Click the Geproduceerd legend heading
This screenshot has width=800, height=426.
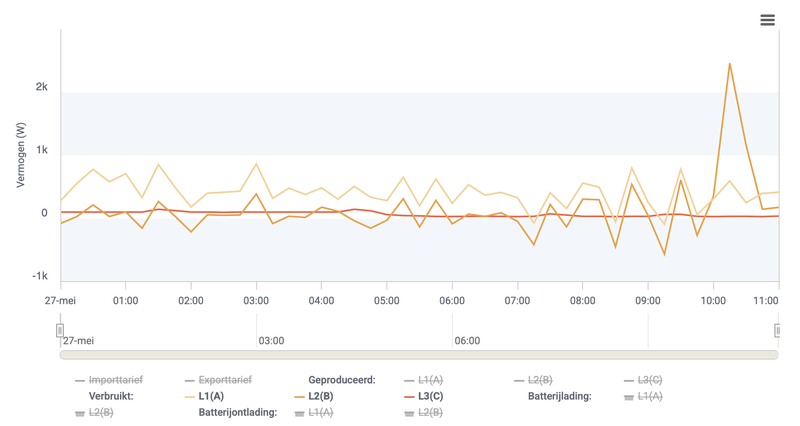(342, 380)
